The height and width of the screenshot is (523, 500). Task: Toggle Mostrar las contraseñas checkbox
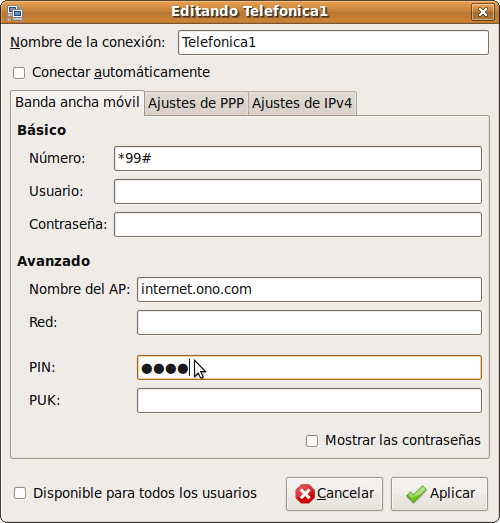coord(312,441)
